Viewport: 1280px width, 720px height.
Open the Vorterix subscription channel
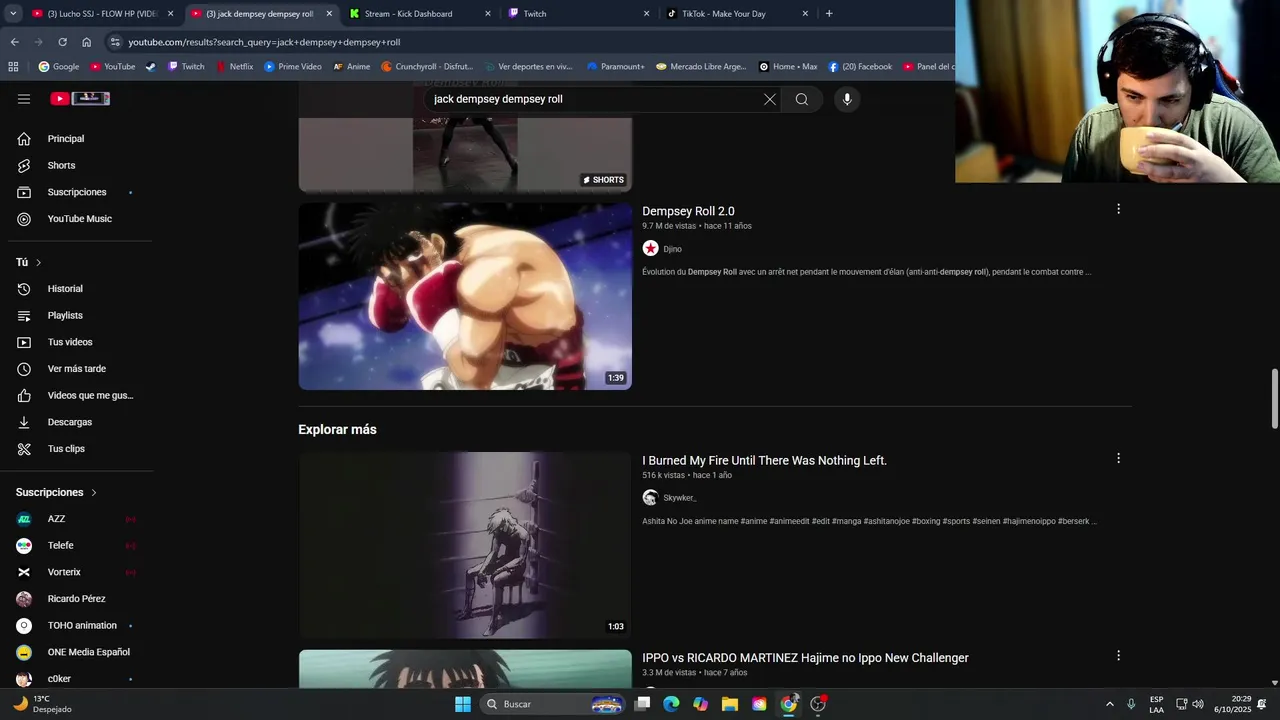pos(79,572)
